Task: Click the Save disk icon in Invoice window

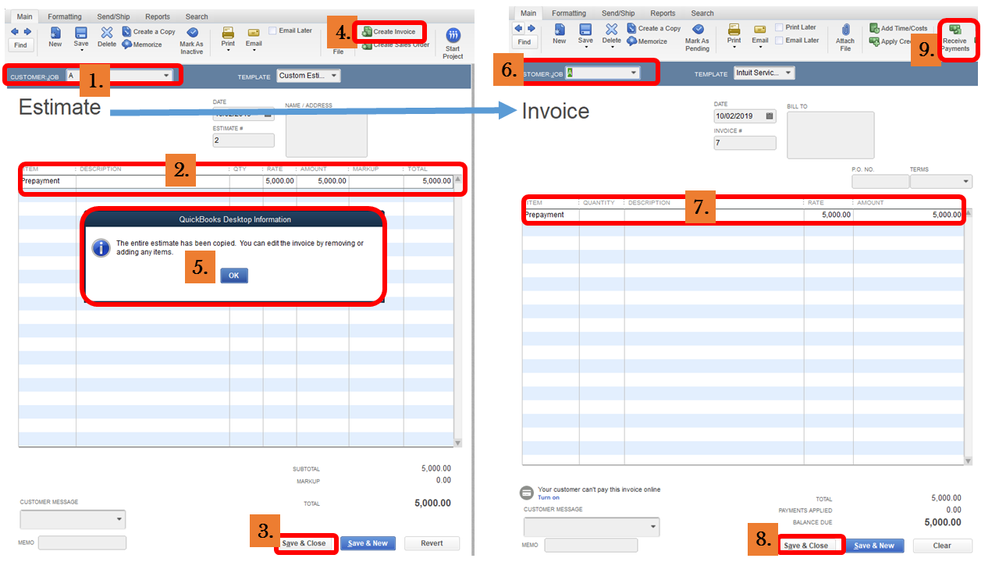Action: click(x=585, y=29)
